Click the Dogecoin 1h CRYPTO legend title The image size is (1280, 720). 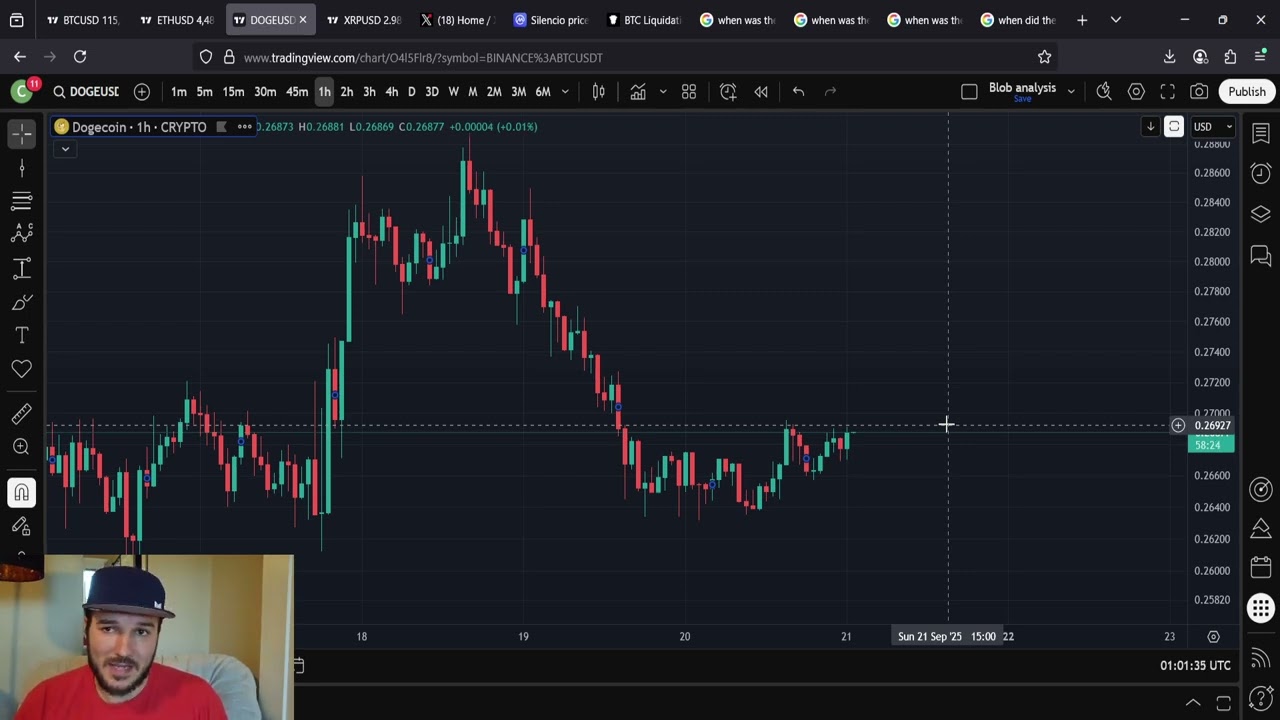click(x=139, y=127)
